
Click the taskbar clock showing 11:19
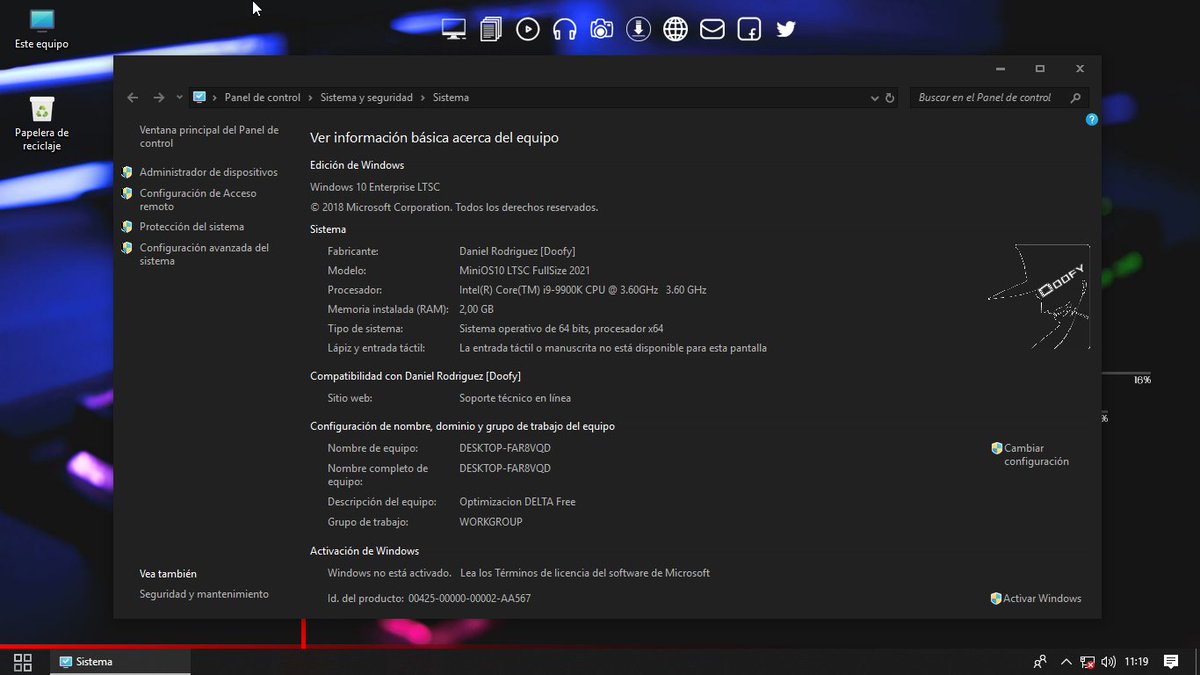point(1136,662)
